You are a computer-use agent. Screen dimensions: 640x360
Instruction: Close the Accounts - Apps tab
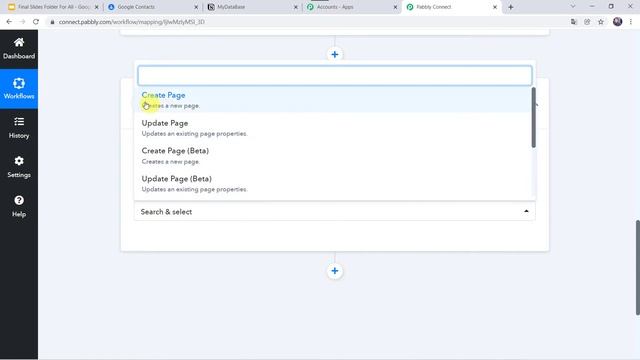pyautogui.click(x=395, y=7)
